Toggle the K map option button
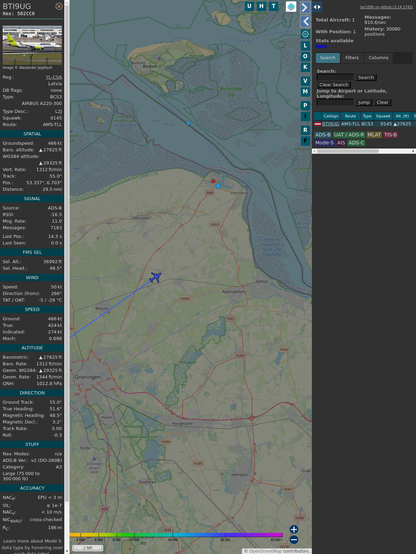Screen dimensions: 416x554 point(305,67)
